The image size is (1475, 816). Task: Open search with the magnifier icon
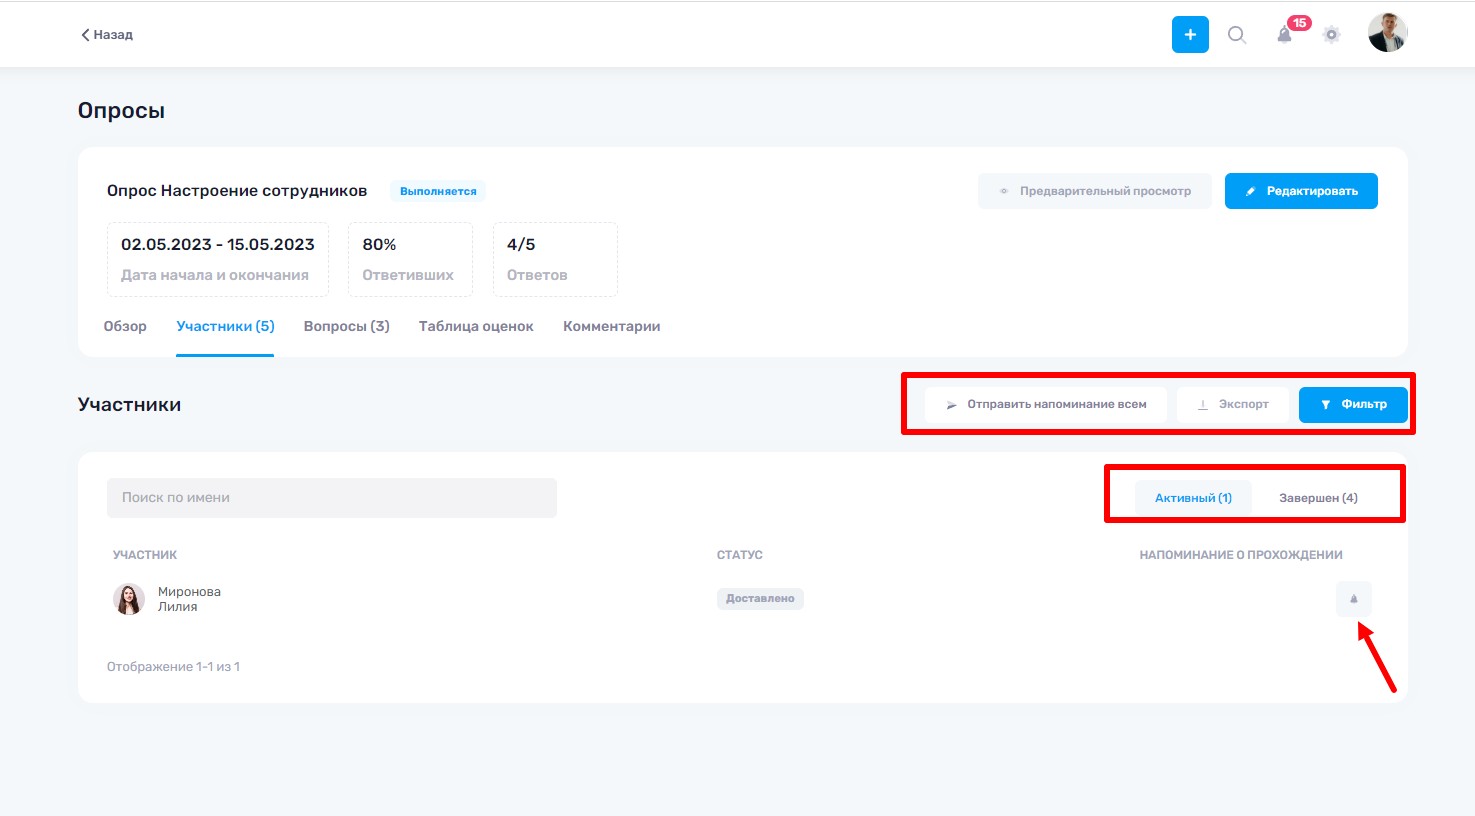coord(1237,35)
